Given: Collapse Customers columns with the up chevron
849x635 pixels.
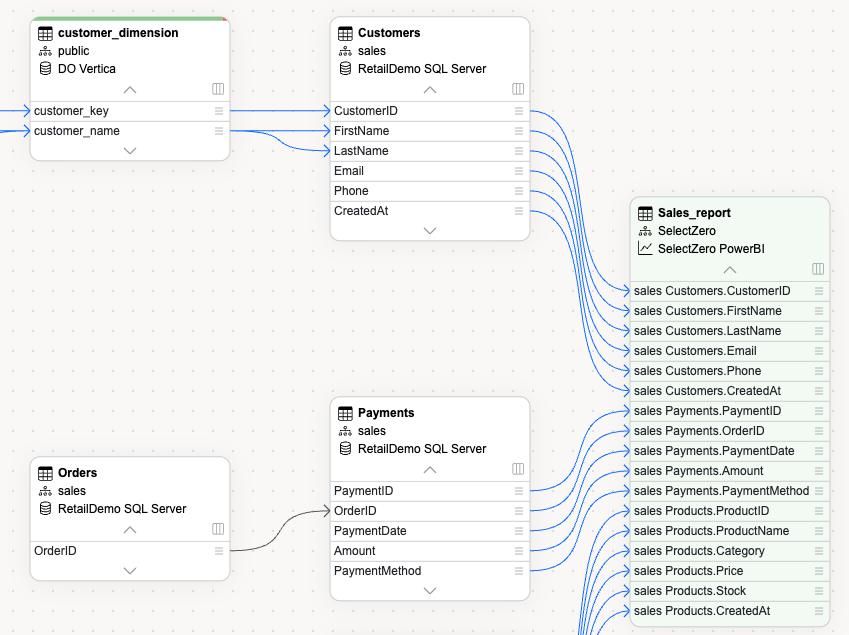Looking at the screenshot, I should (x=430, y=90).
